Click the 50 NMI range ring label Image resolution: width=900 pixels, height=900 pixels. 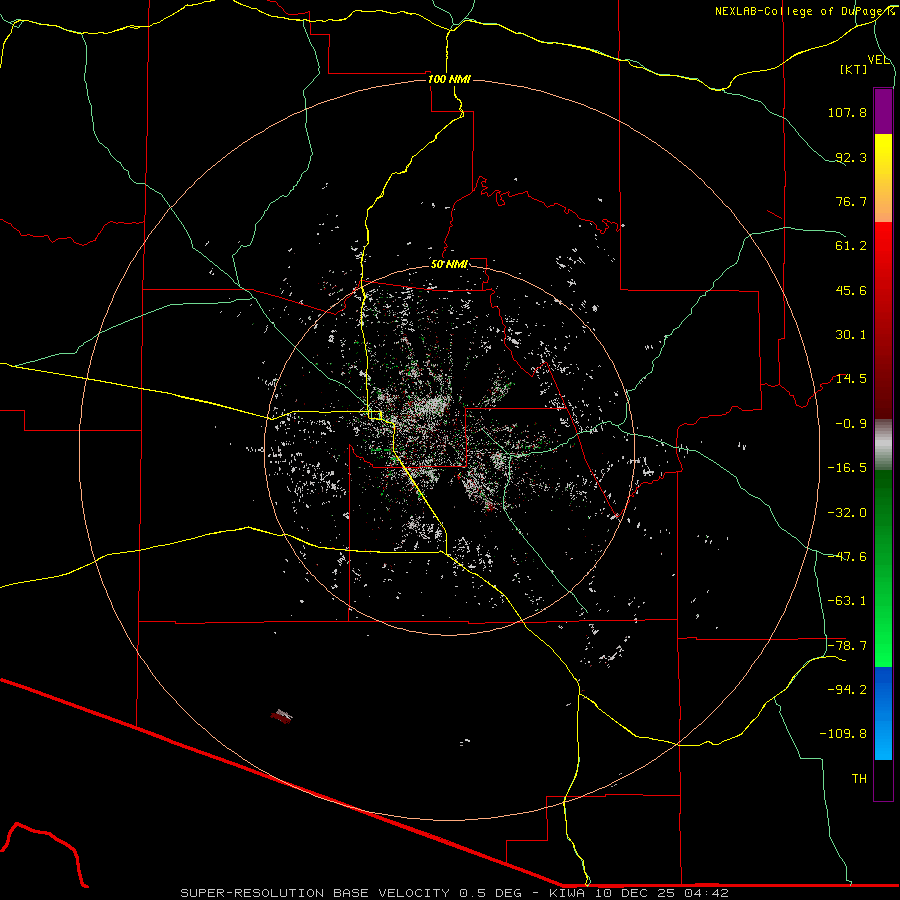tap(448, 264)
